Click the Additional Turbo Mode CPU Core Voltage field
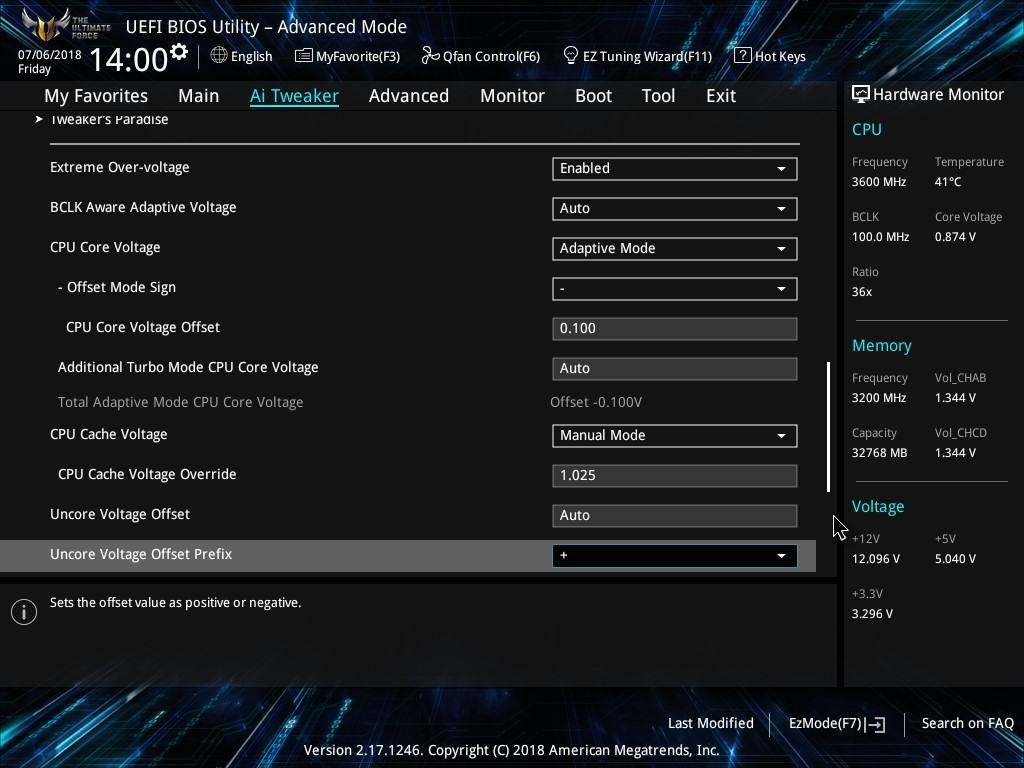The width and height of the screenshot is (1024, 768). click(x=675, y=368)
